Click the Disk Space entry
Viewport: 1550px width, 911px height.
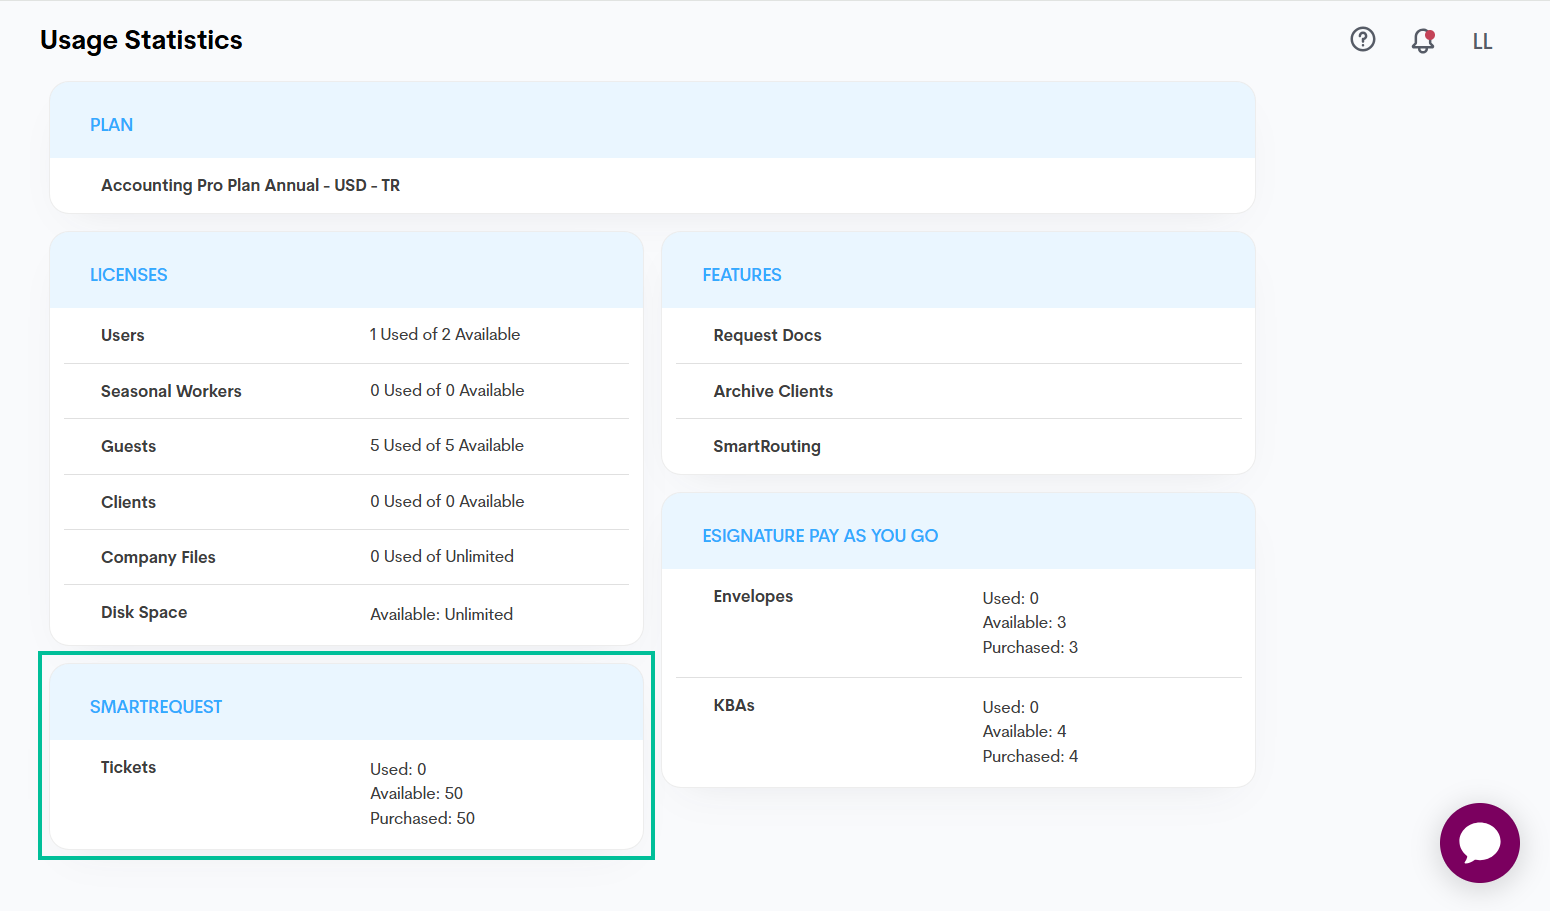[144, 612]
